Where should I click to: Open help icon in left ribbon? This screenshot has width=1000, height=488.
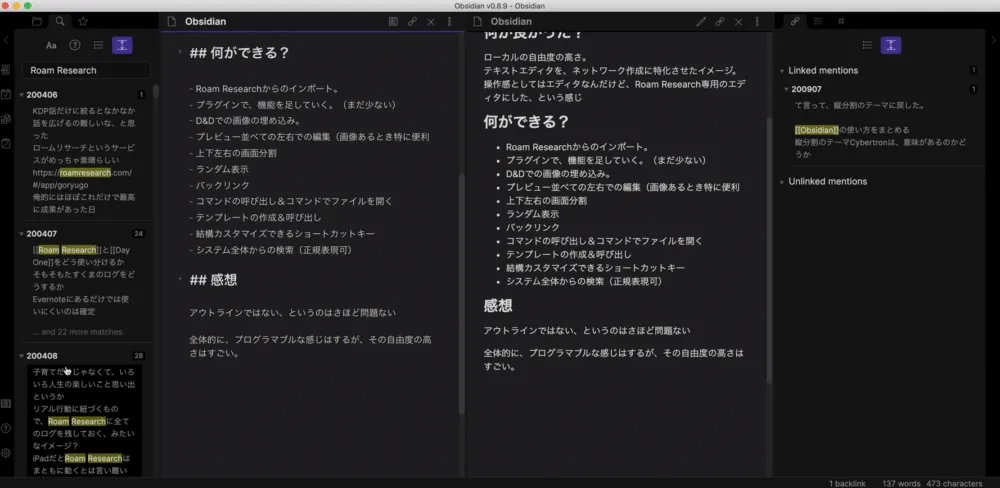point(6,428)
